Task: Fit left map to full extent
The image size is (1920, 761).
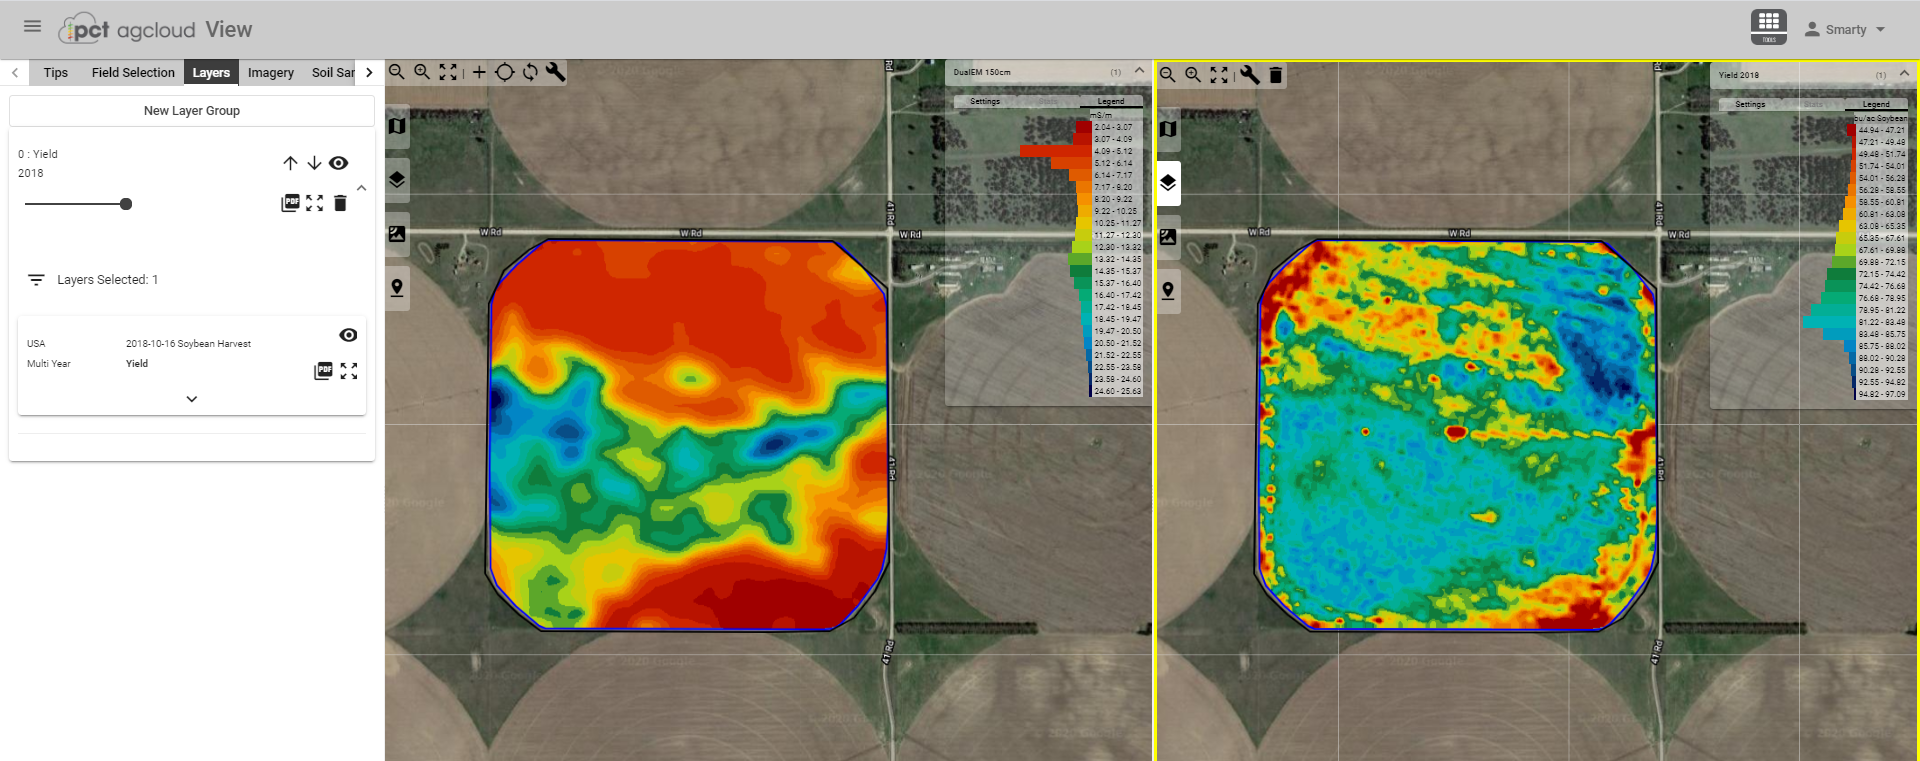Action: pos(448,72)
